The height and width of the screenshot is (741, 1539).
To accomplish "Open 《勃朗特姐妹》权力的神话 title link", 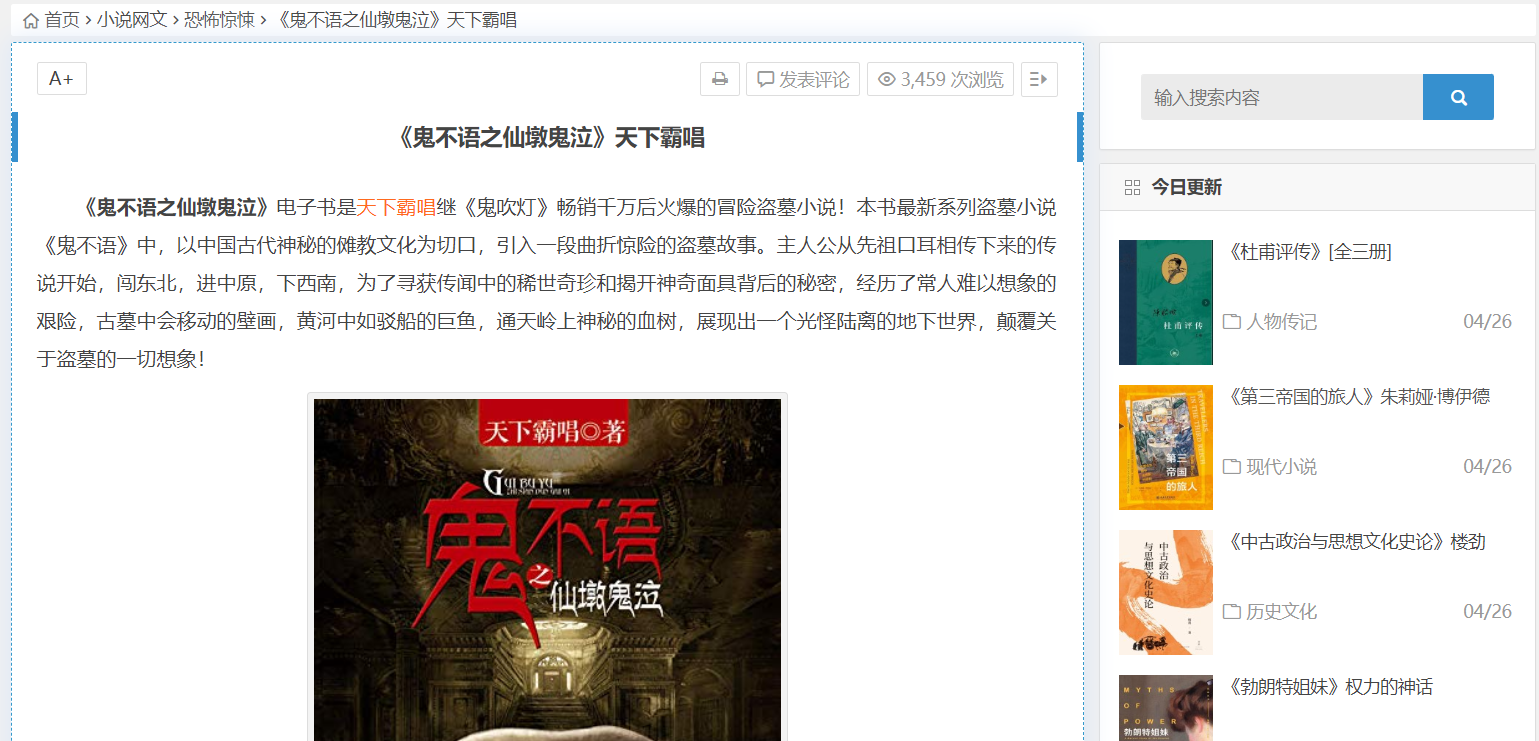I will pos(1329,687).
